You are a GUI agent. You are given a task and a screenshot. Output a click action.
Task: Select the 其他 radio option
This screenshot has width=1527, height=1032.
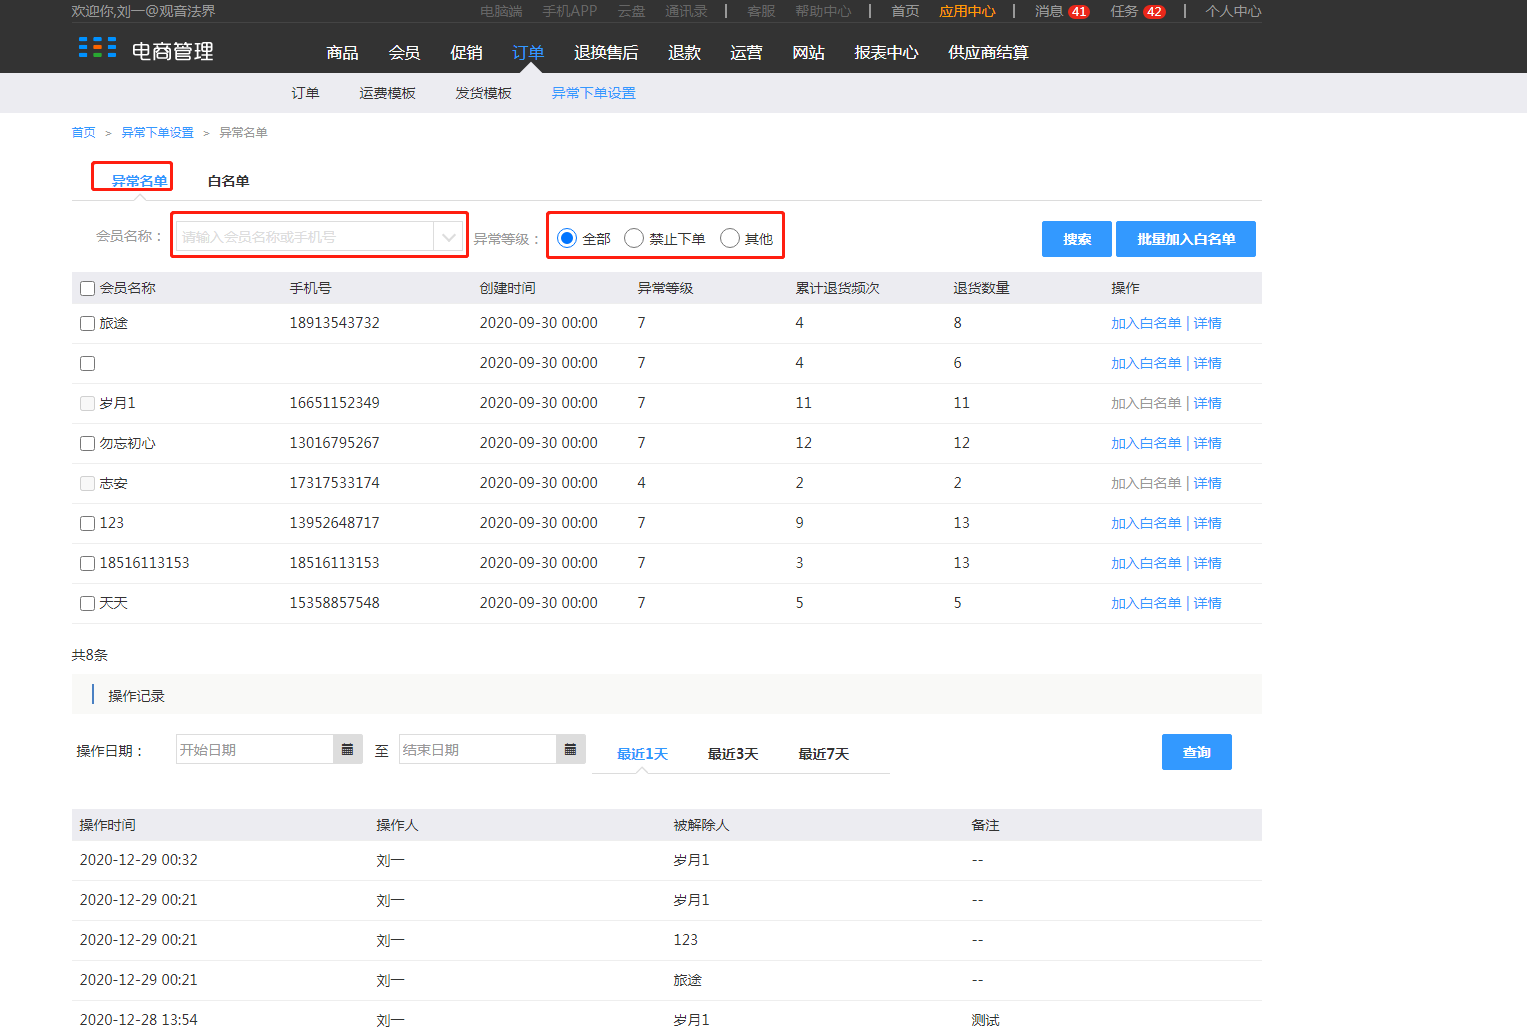tap(730, 238)
